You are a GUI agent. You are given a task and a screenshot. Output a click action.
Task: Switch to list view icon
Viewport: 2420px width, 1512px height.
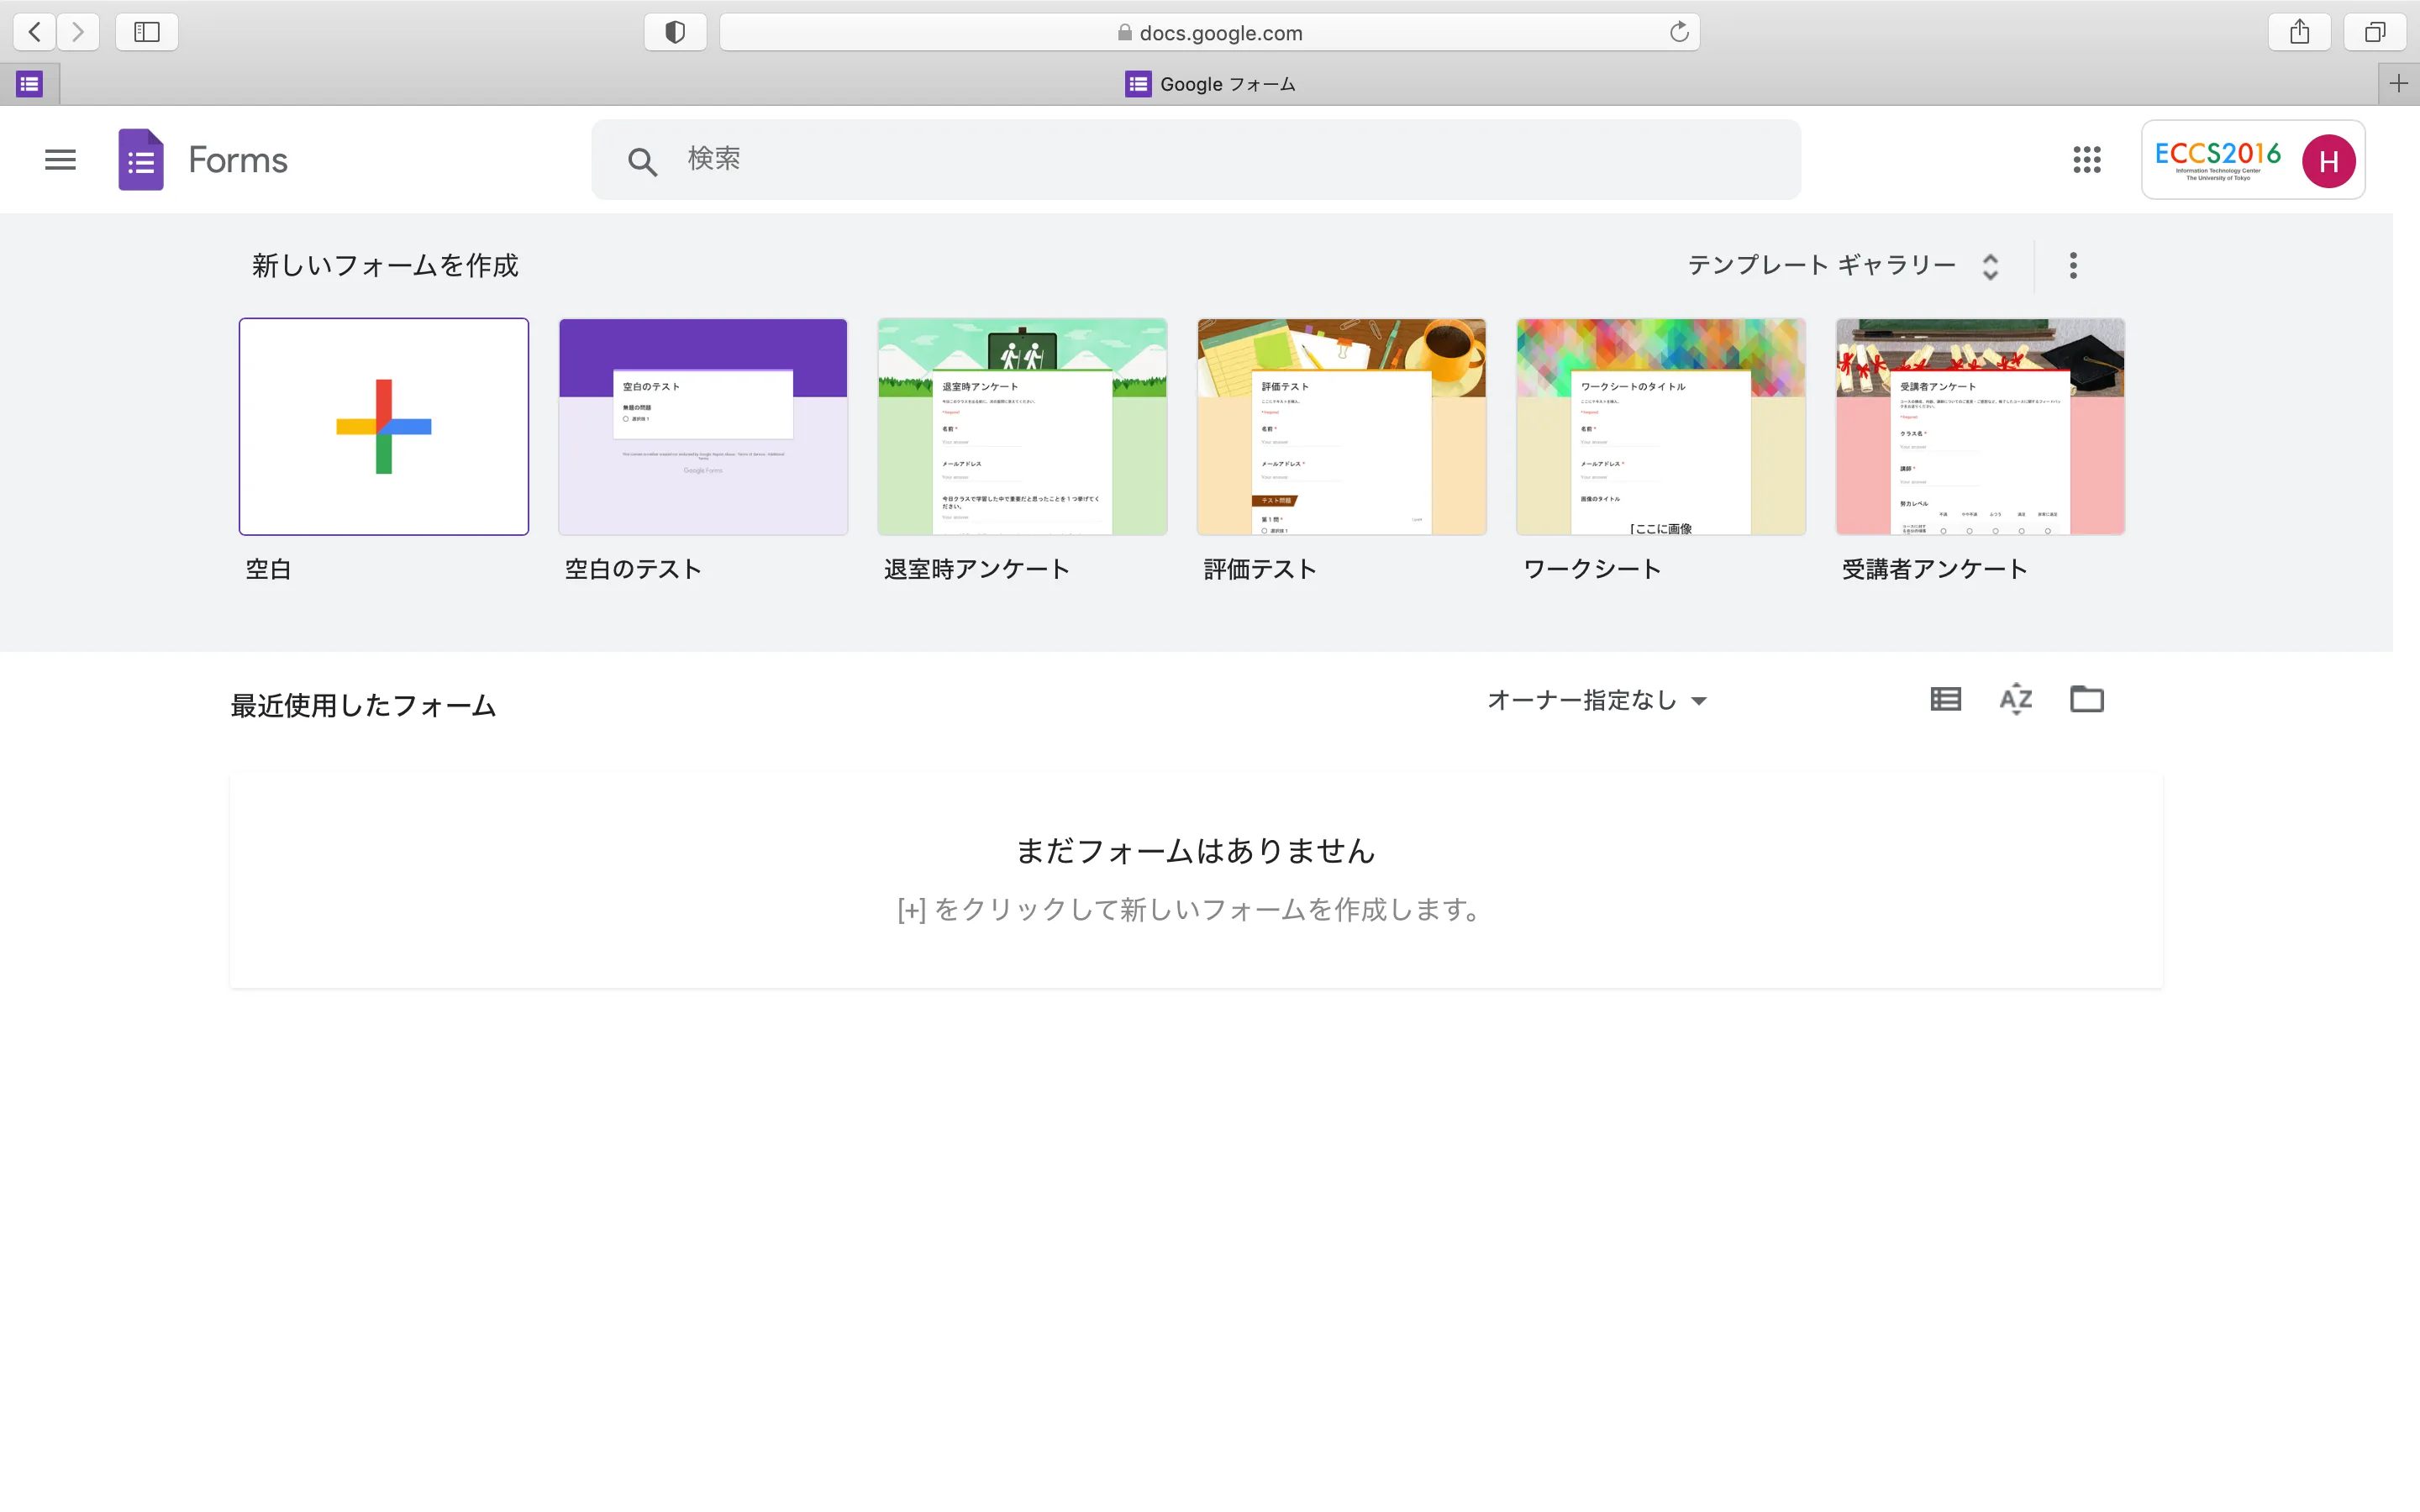1945,699
